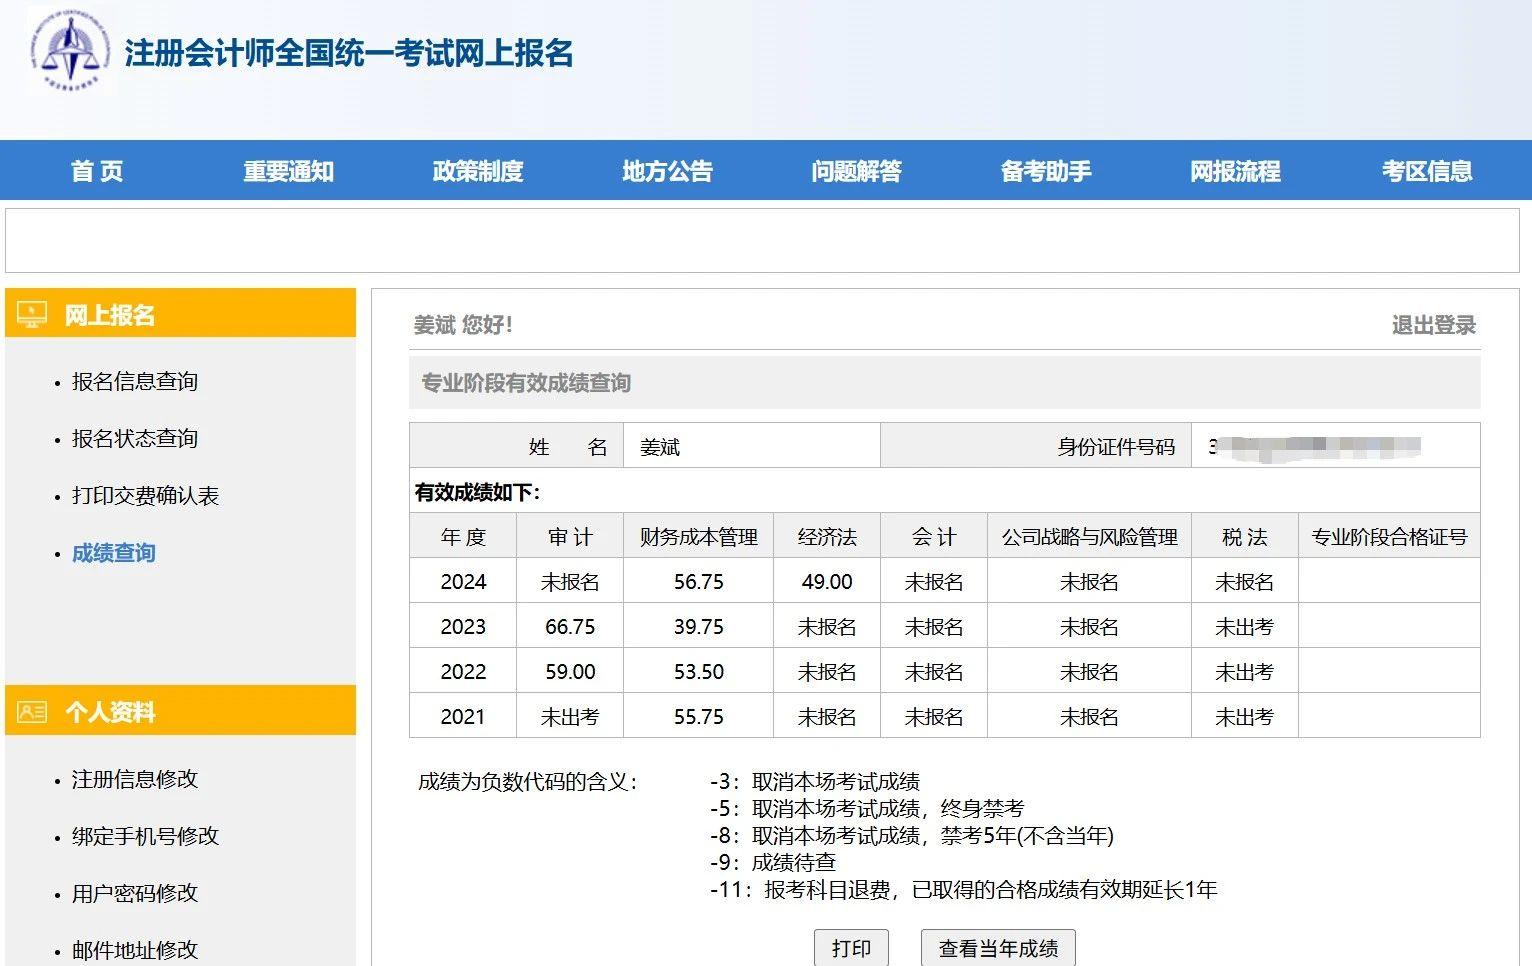Select 考区信息 in the navigation bar
Viewport: 1532px width, 966px height.
click(1427, 171)
